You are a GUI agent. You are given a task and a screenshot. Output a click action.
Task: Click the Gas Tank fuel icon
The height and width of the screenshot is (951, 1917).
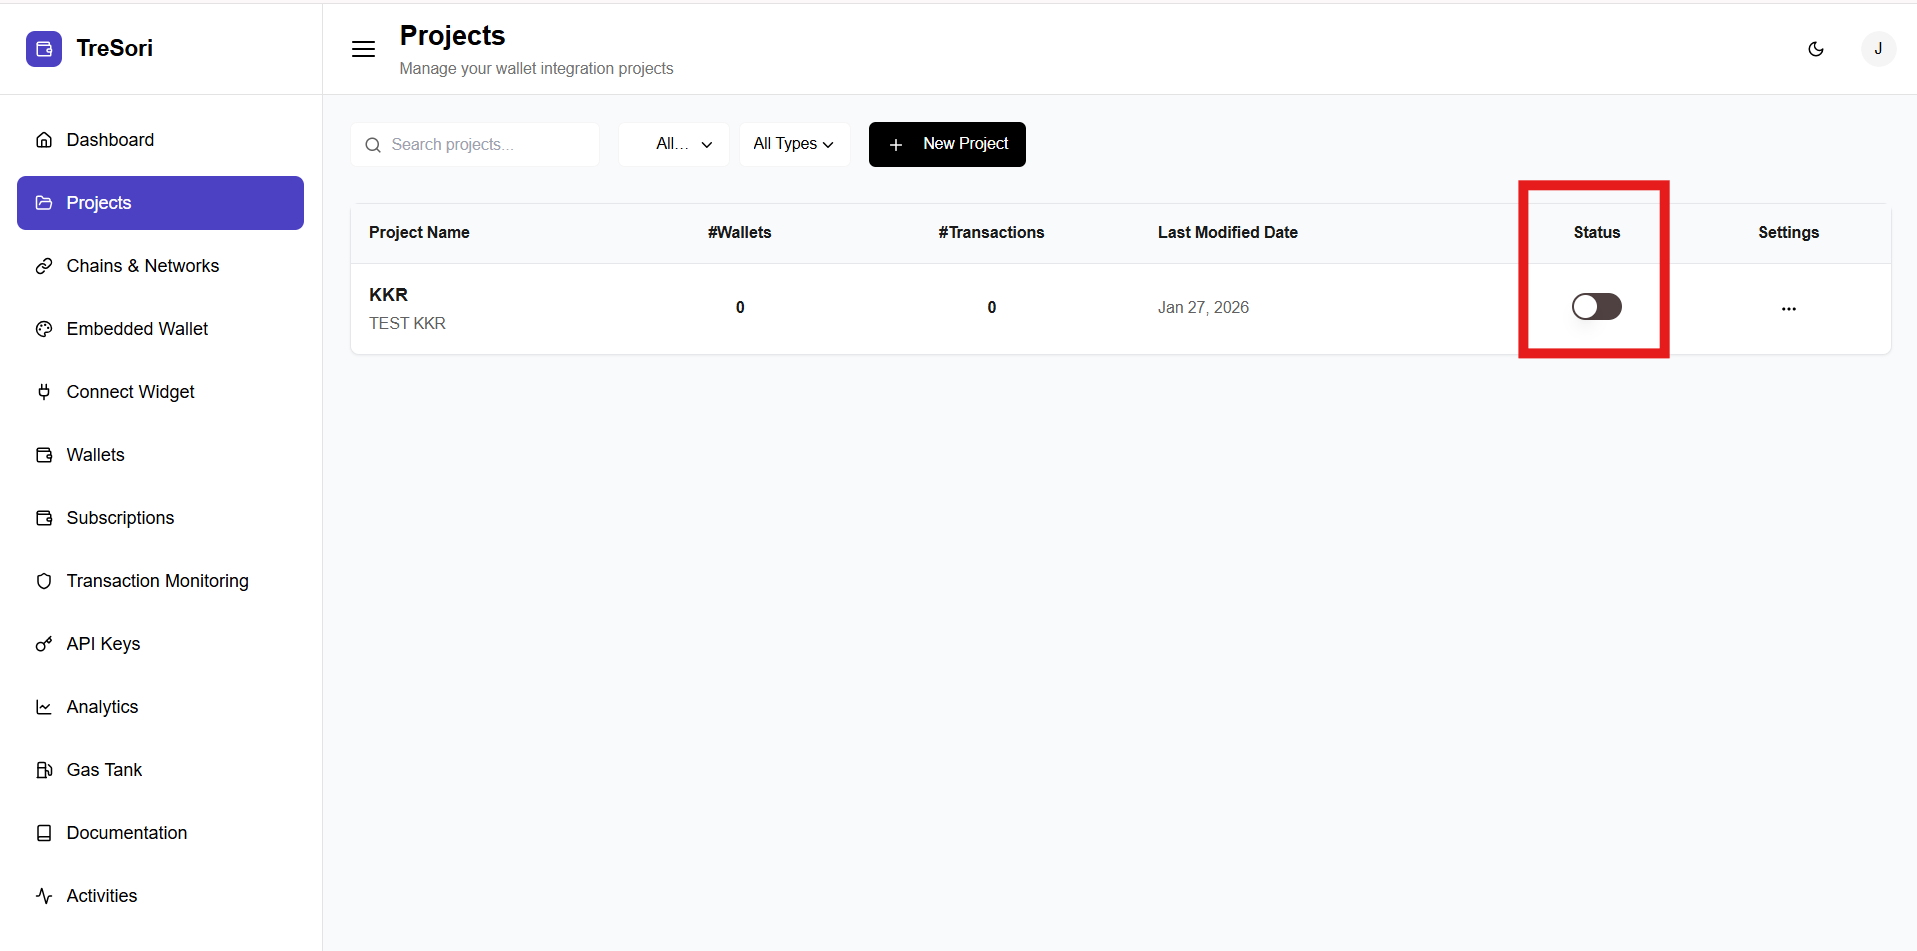44,770
